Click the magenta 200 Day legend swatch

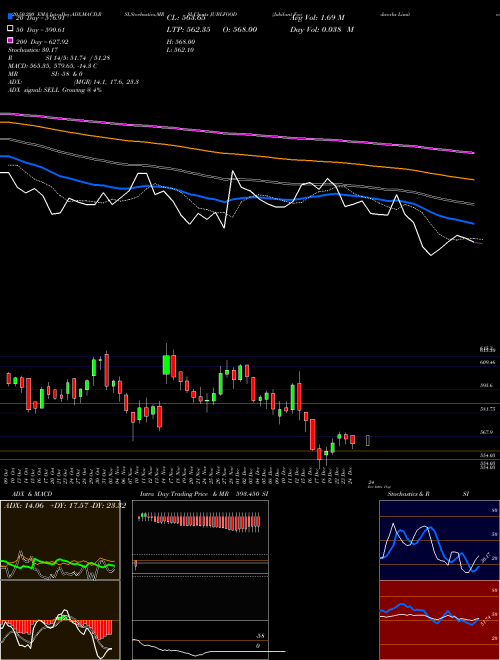click(x=10, y=41)
